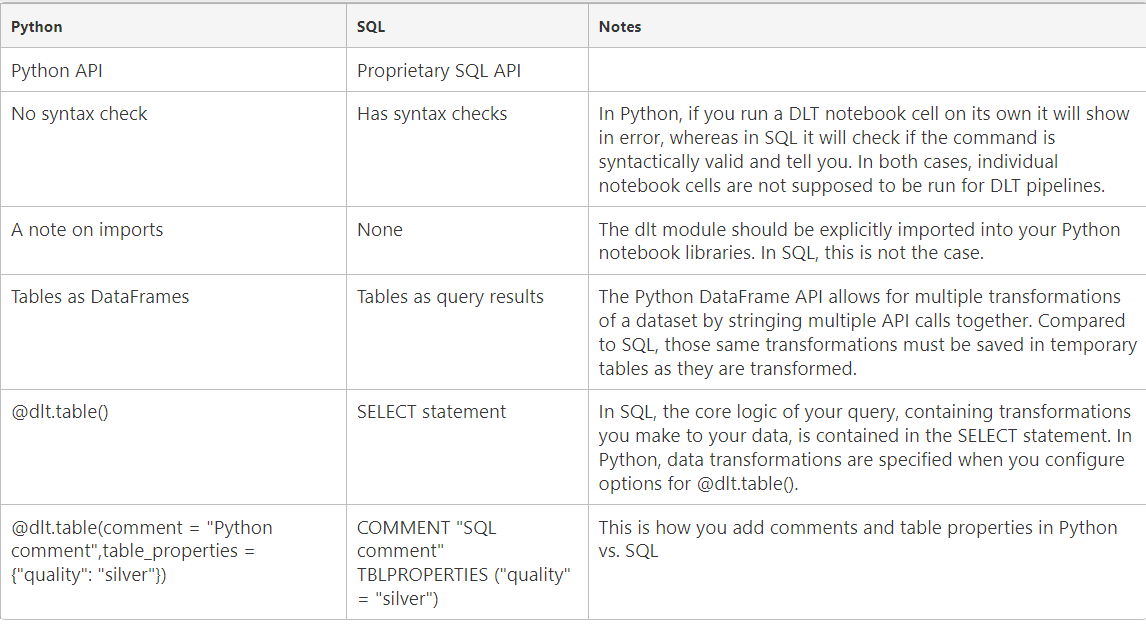The width and height of the screenshot is (1146, 626).
Task: Click the Python comment table_properties code cell
Action: tap(173, 562)
